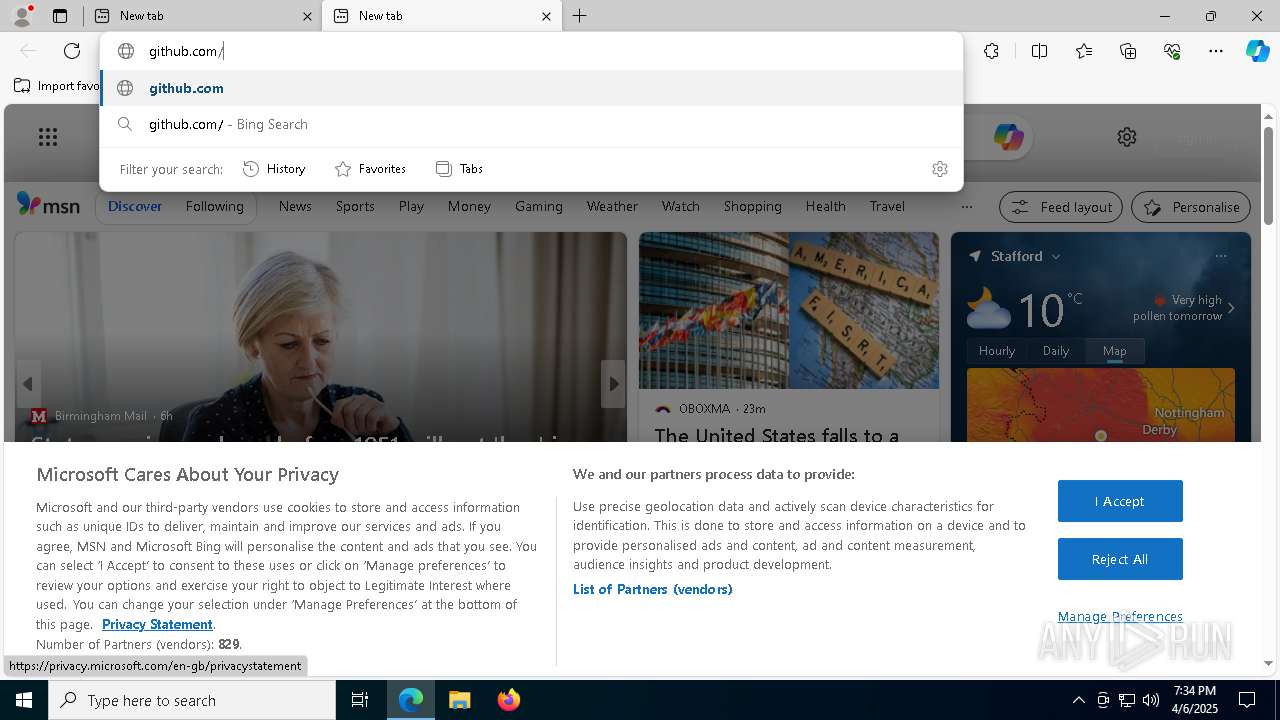Click Windows taskbar search box

tap(192, 700)
